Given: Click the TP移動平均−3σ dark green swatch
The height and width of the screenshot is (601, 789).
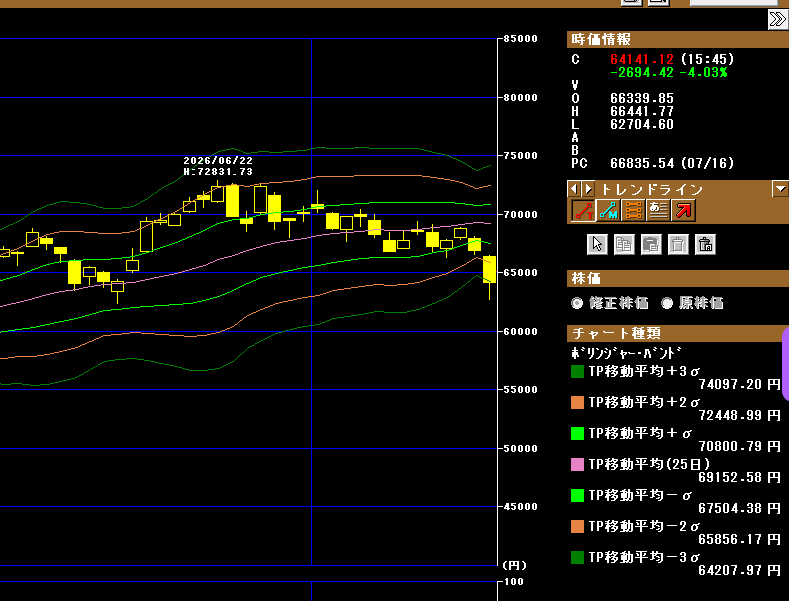Looking at the screenshot, I should [577, 557].
